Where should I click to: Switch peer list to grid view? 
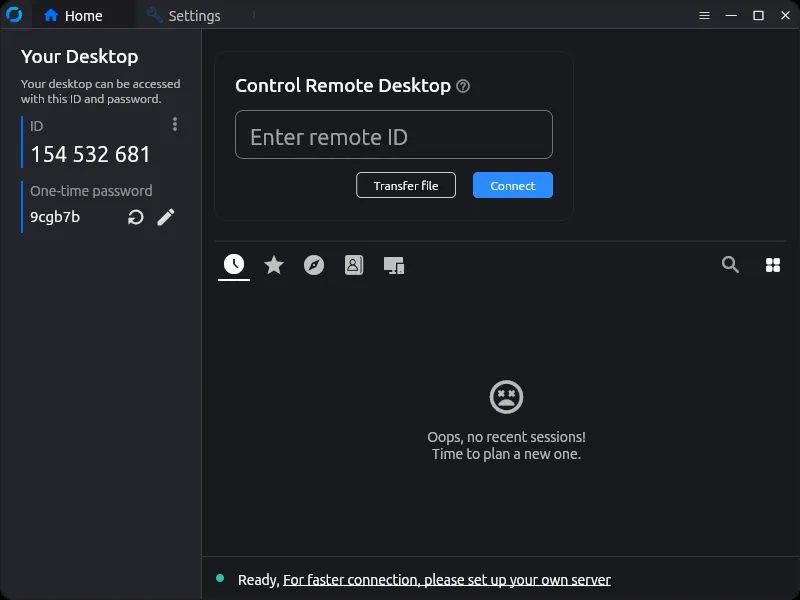point(772,265)
